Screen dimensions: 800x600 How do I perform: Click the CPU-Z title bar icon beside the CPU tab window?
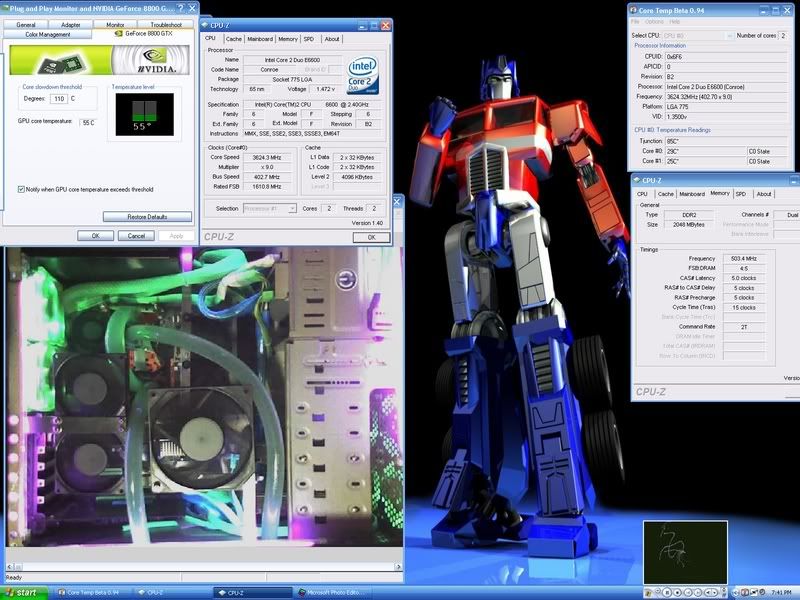click(205, 24)
